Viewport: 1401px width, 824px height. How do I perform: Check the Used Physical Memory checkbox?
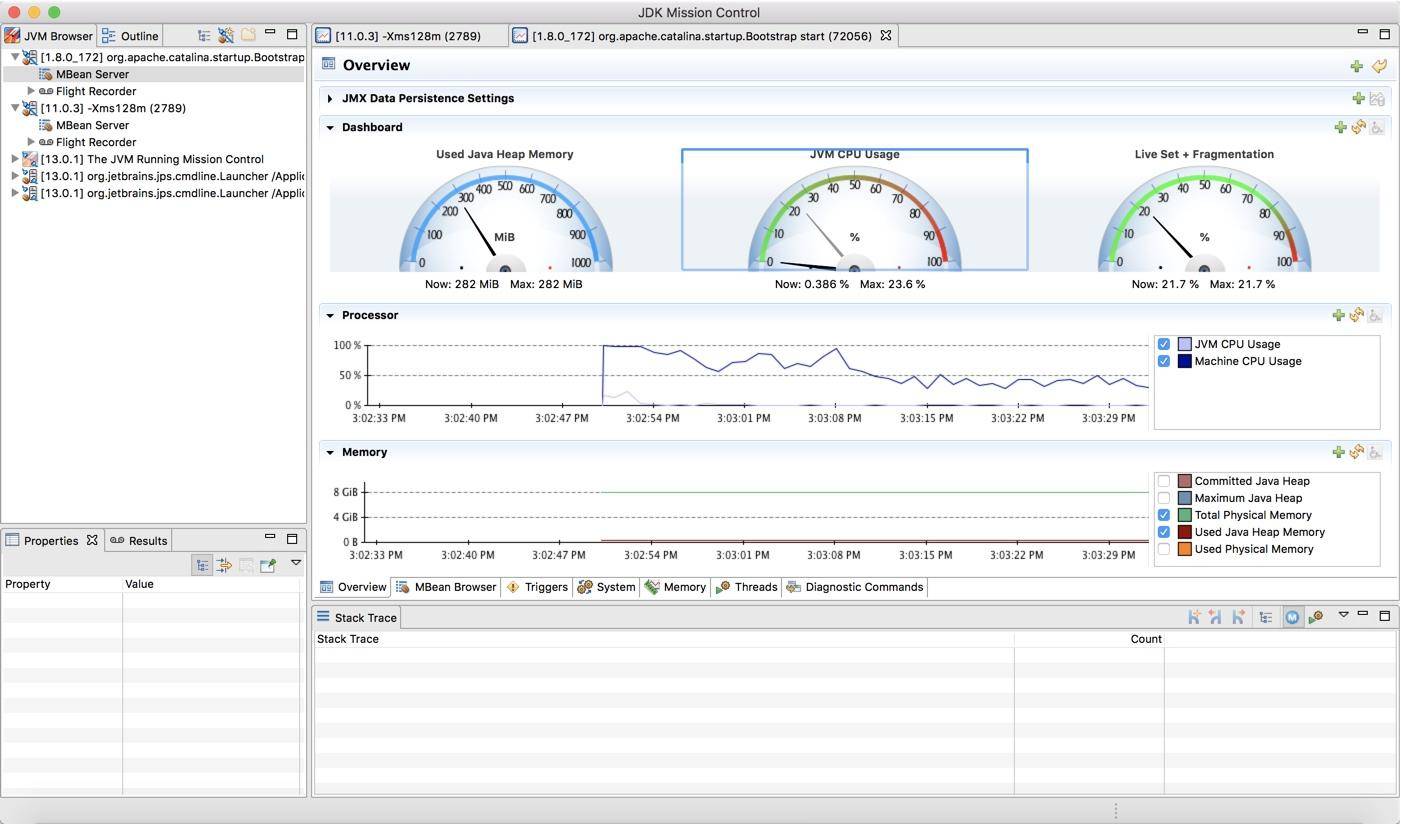(1164, 549)
